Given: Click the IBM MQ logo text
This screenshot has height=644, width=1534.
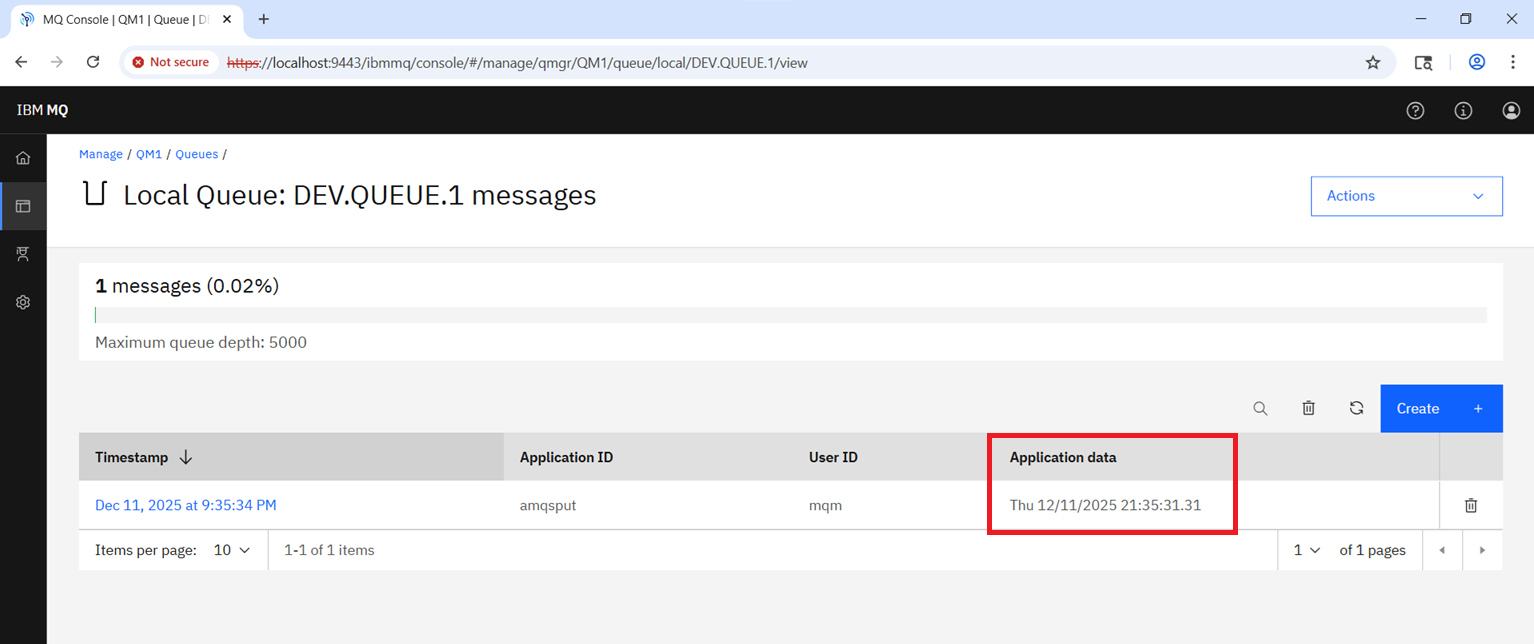Looking at the screenshot, I should (42, 110).
